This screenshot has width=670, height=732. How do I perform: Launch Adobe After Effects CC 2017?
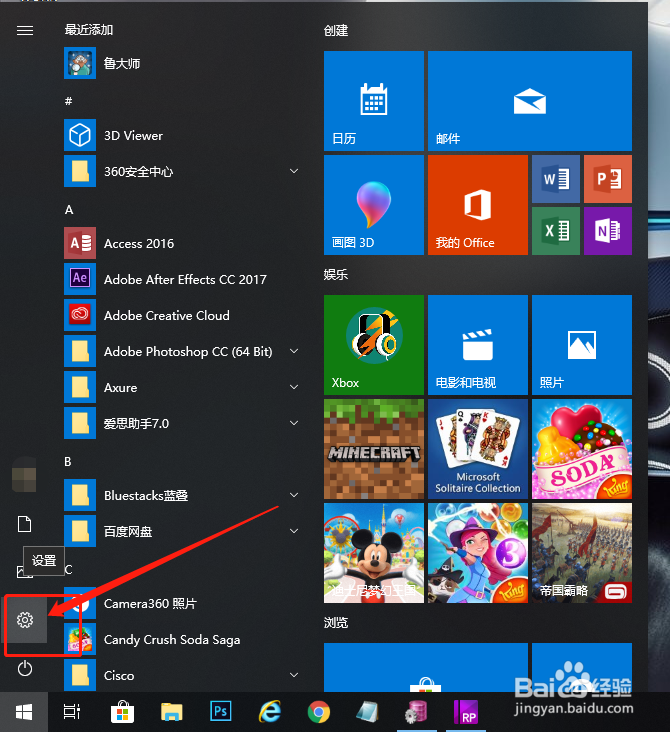(x=182, y=279)
